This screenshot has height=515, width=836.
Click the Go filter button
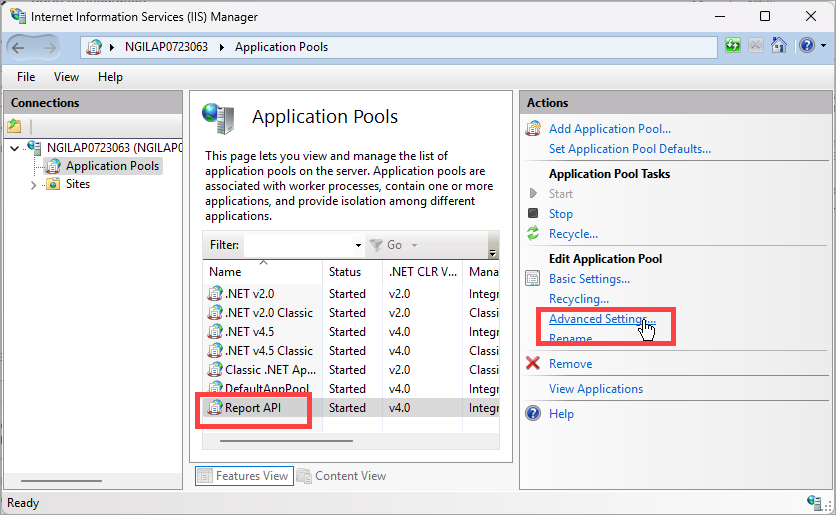pos(386,245)
